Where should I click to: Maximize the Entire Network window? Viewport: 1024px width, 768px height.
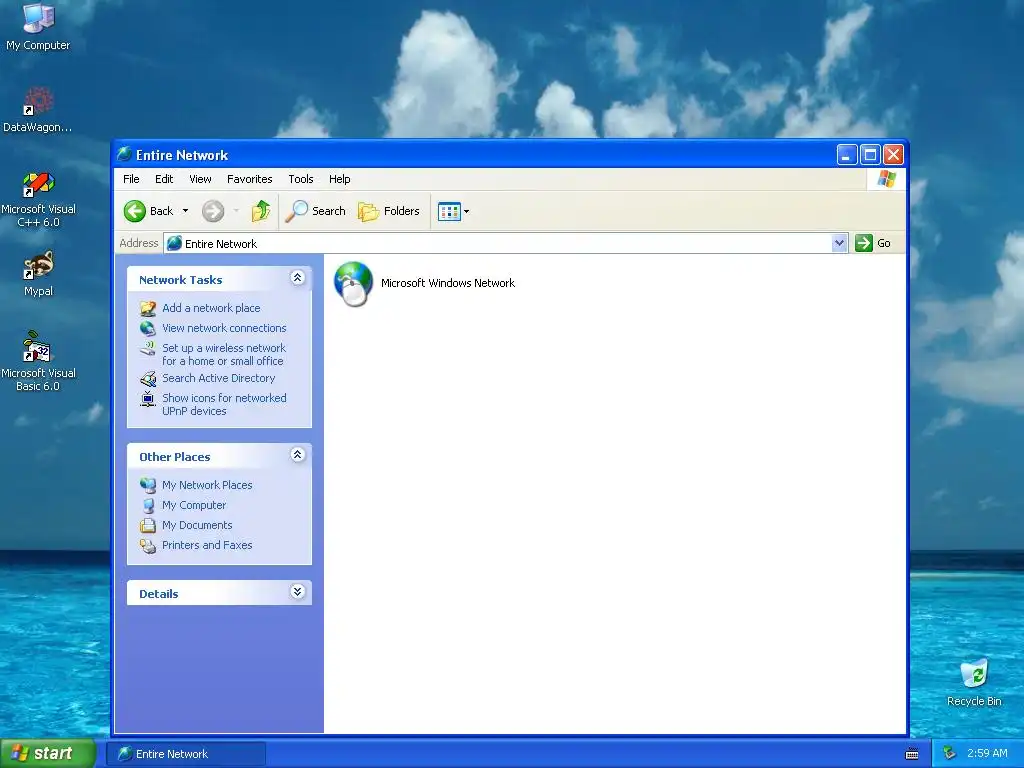[870, 155]
